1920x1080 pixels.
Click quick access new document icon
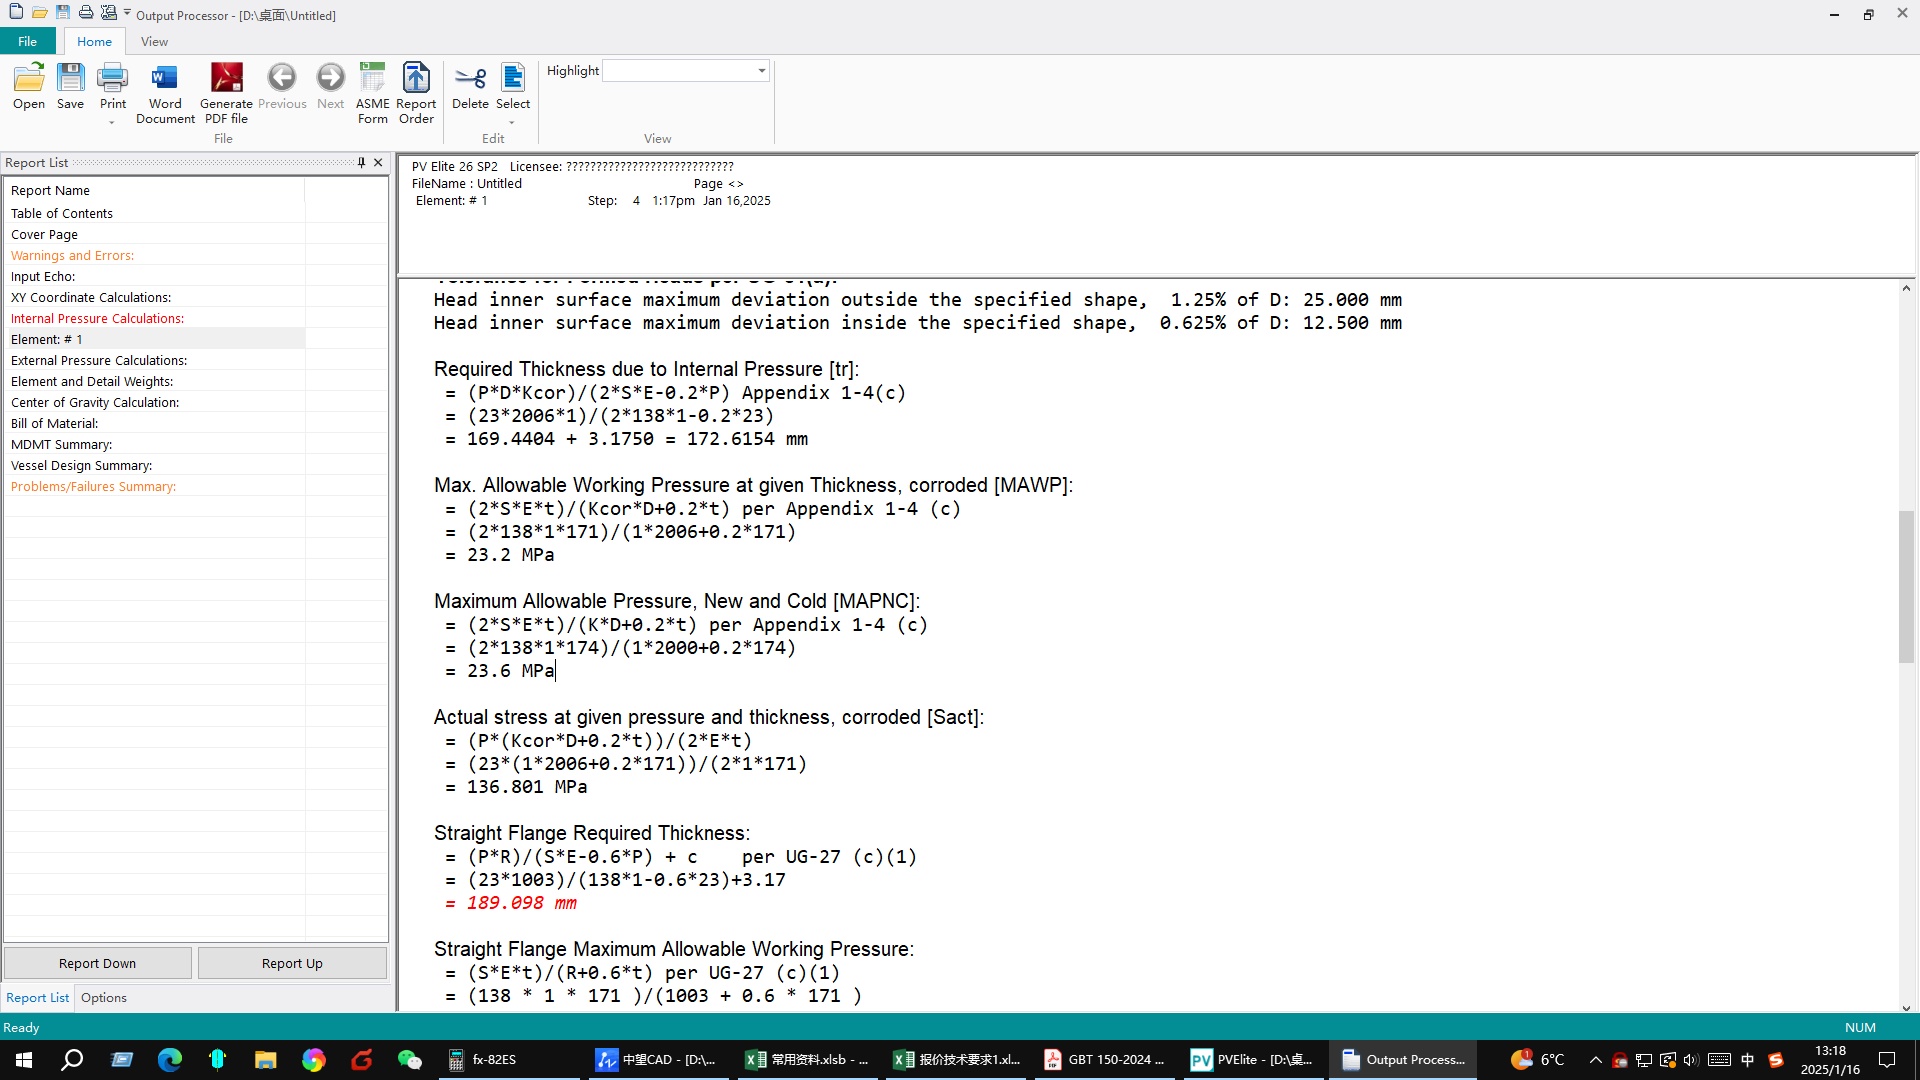tap(16, 13)
